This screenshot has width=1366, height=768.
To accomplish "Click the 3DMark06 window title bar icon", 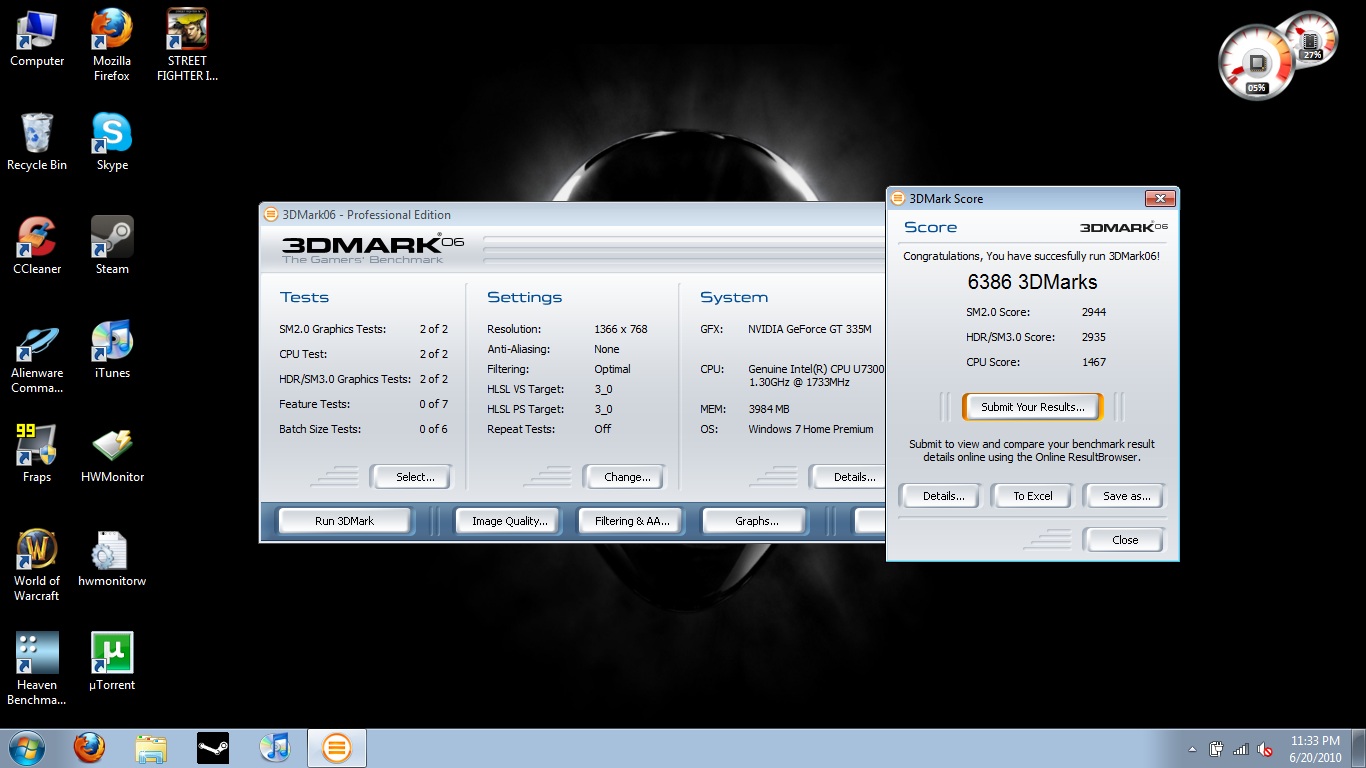I will 270,214.
